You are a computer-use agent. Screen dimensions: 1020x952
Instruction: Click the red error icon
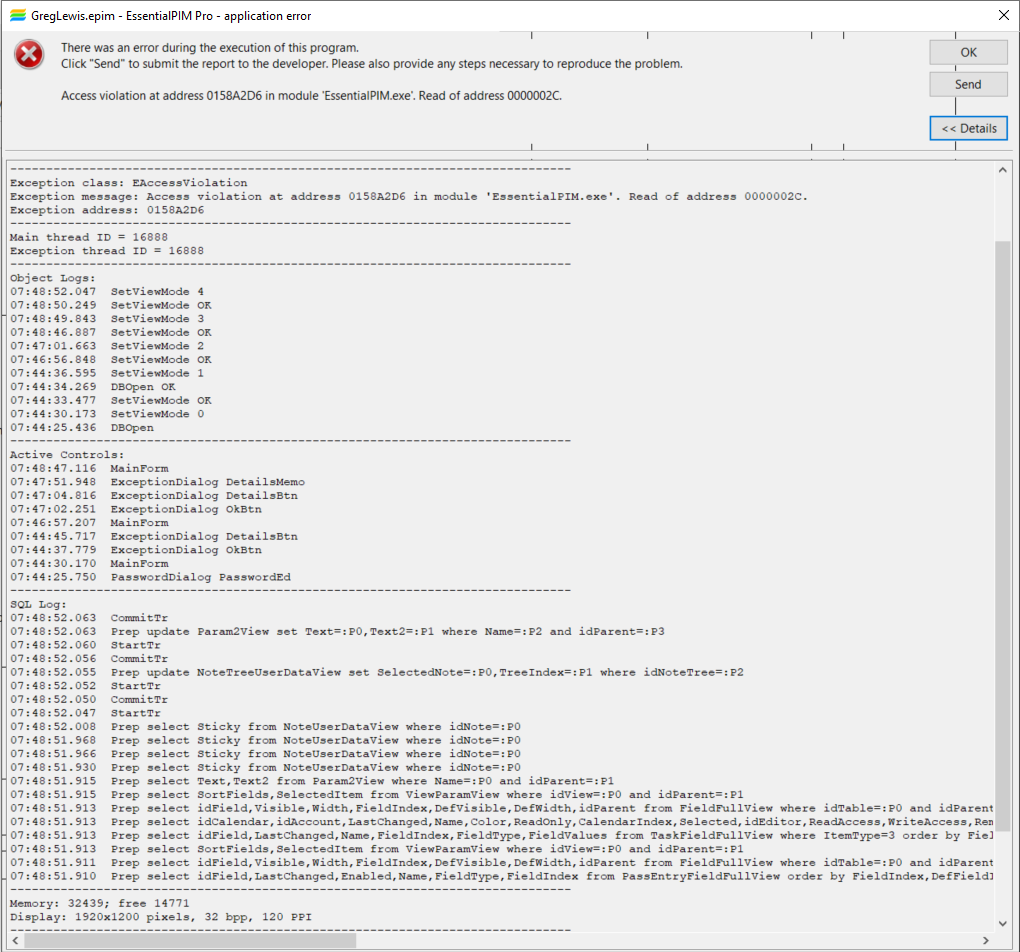click(29, 55)
